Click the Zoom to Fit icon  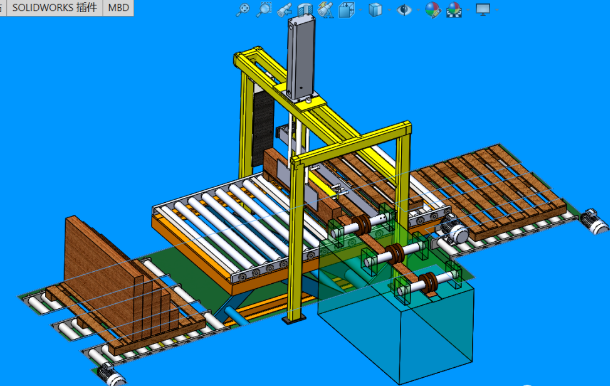(x=243, y=9)
